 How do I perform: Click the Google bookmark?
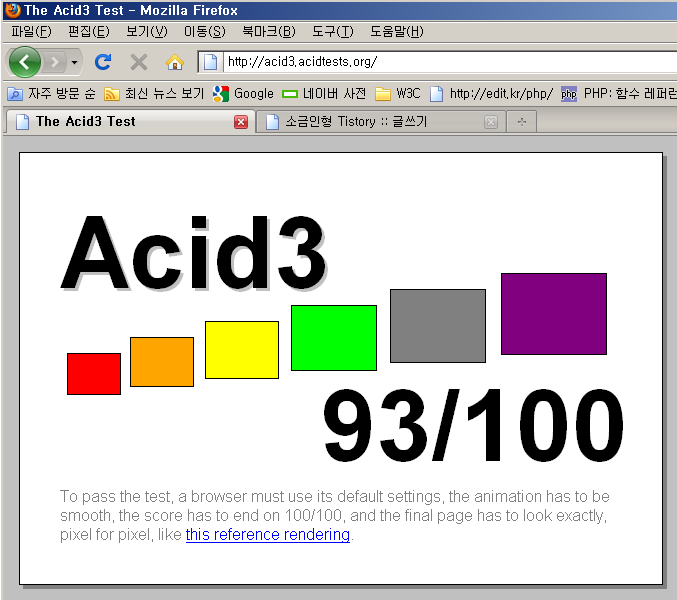click(244, 93)
